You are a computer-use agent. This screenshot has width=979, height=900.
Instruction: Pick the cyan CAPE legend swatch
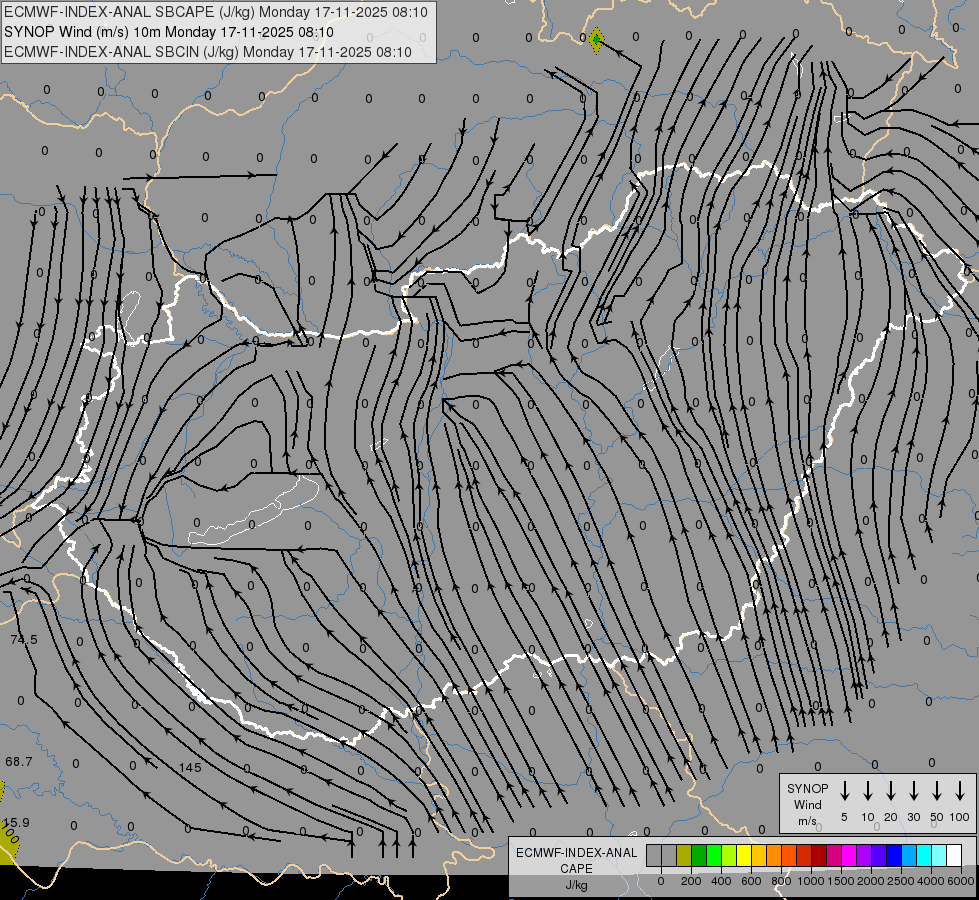tap(923, 855)
